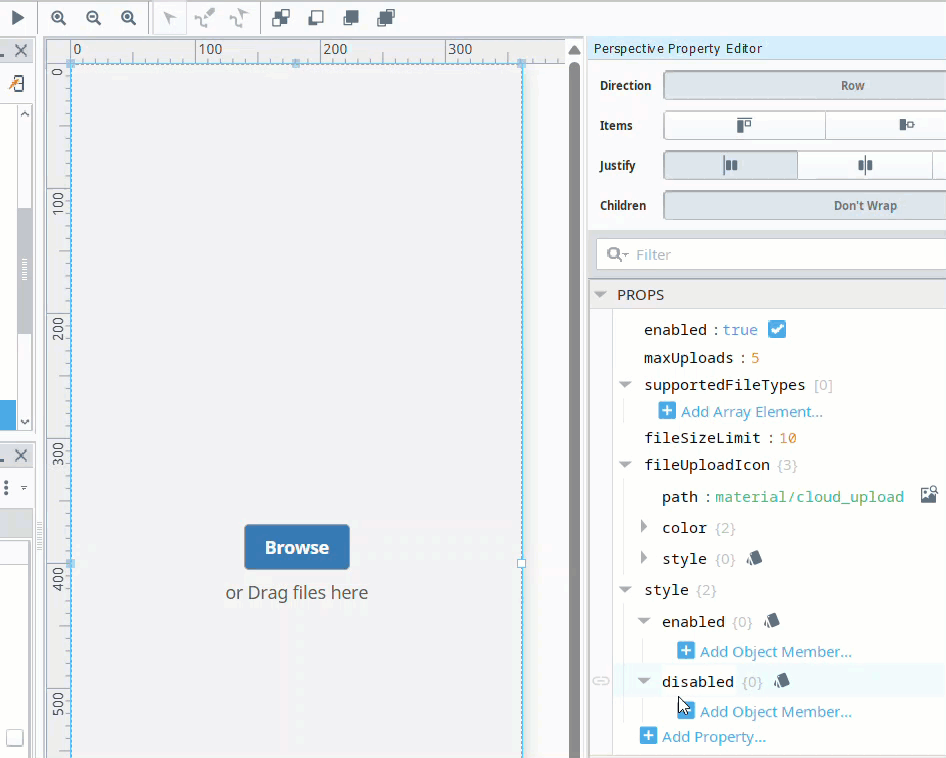The height and width of the screenshot is (758, 946).
Task: Click the move backward layering icon
Action: [x=316, y=18]
